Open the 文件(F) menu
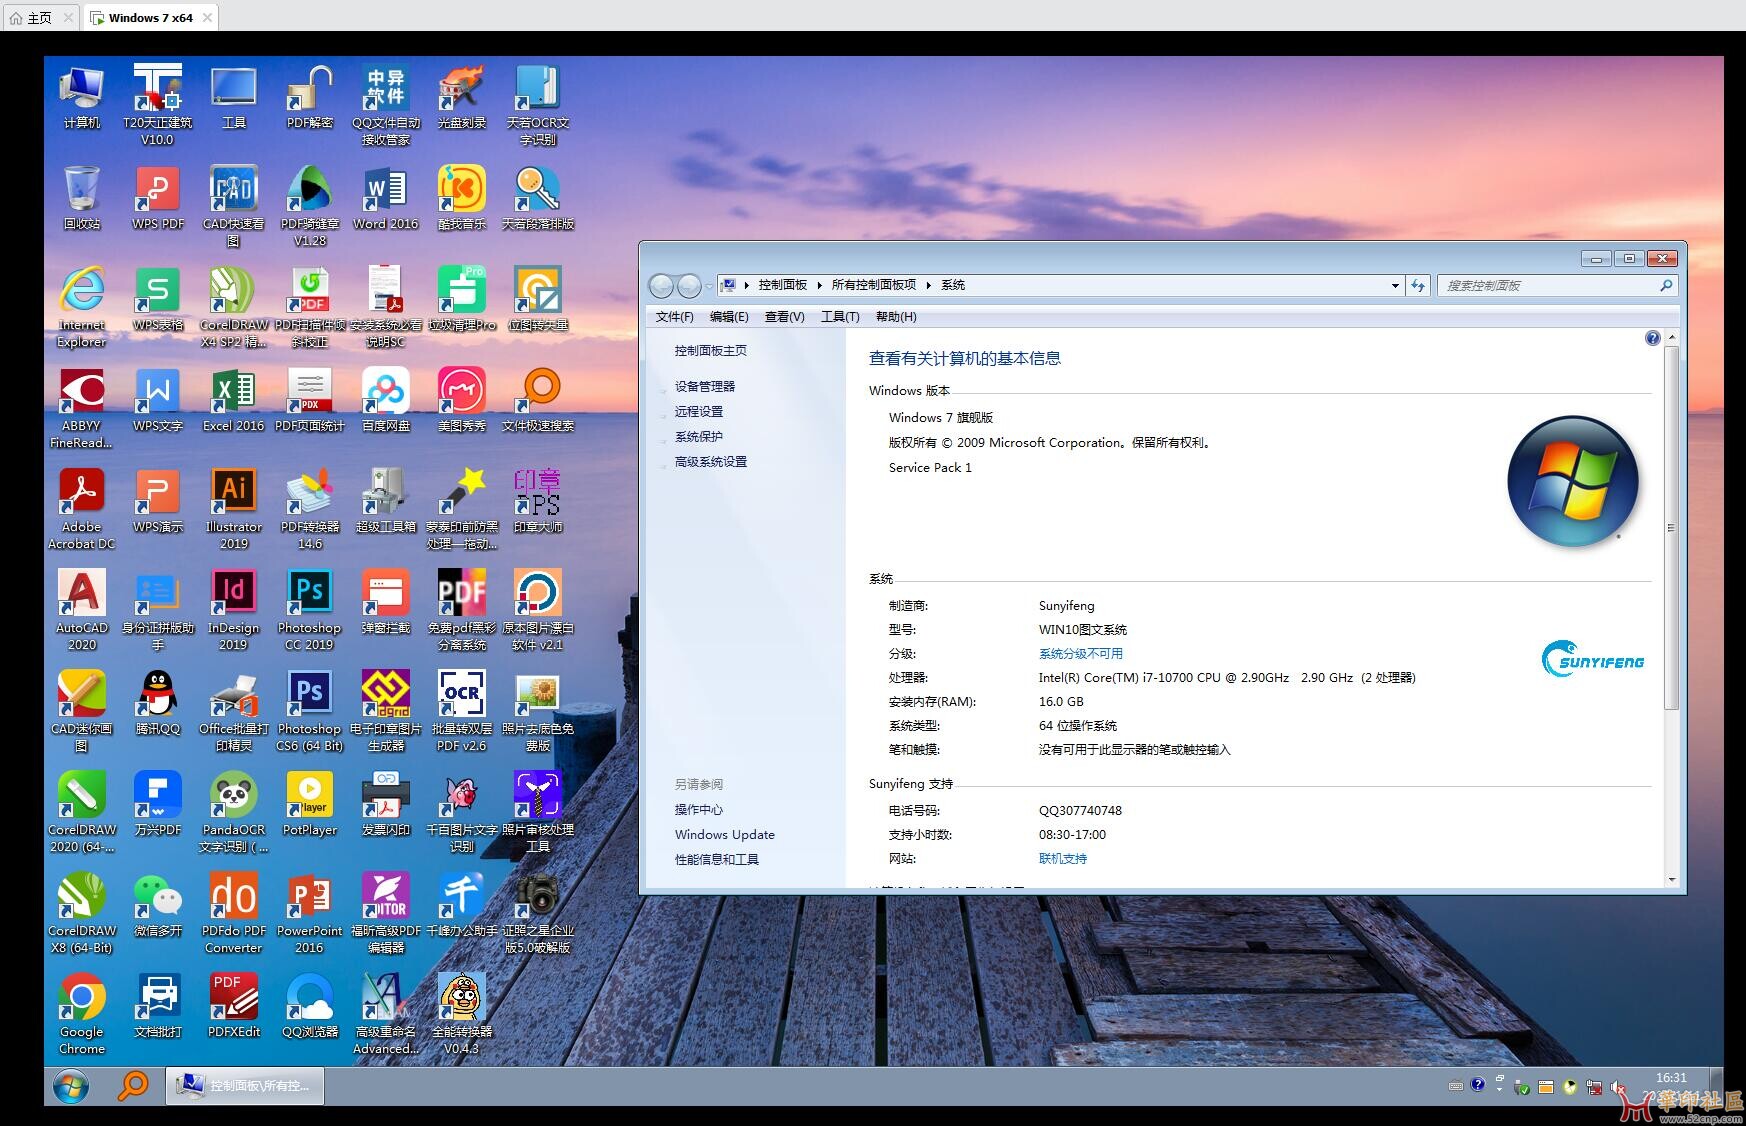1746x1126 pixels. (674, 317)
